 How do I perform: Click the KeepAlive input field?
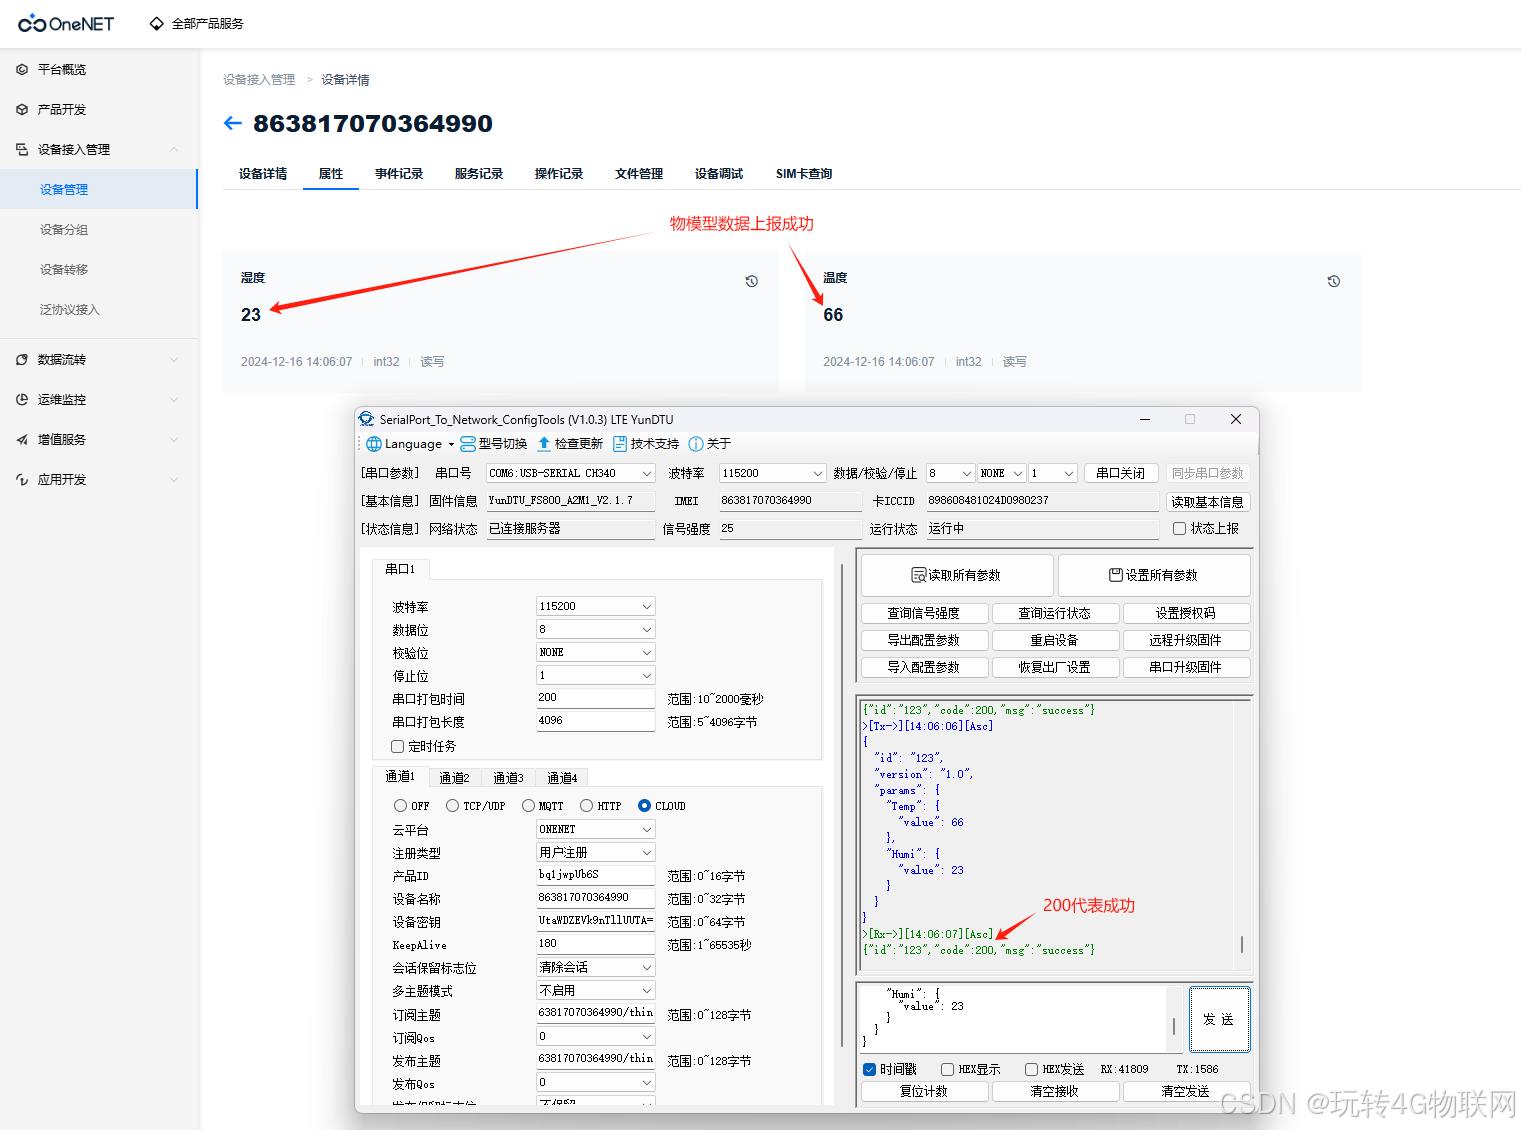(x=595, y=944)
